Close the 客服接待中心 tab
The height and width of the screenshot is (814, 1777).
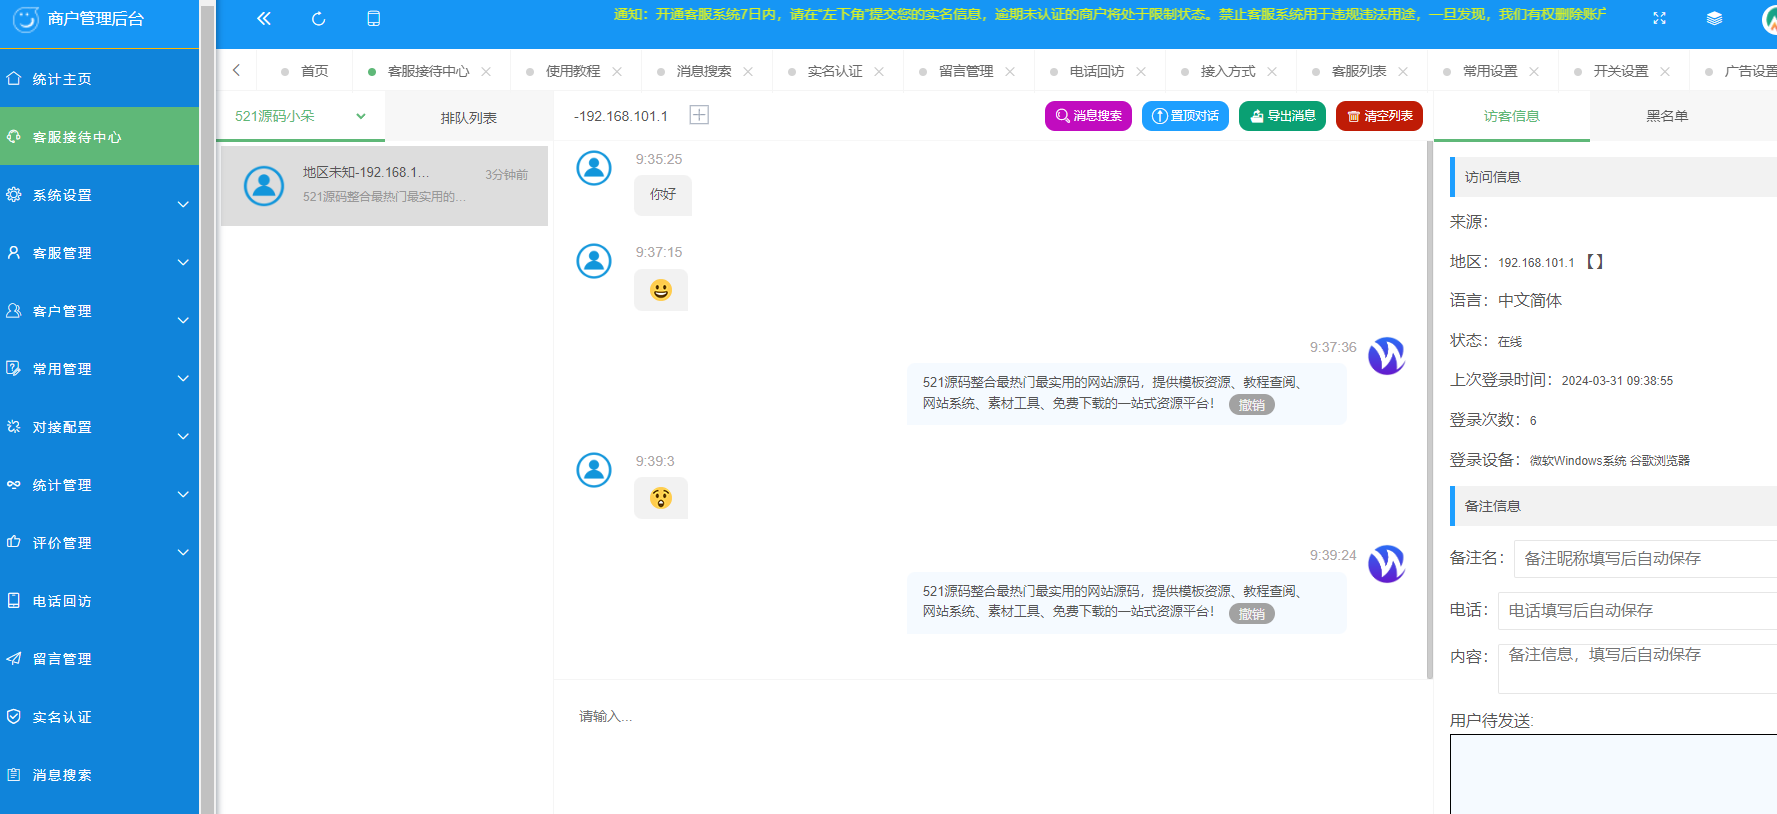[x=486, y=71]
